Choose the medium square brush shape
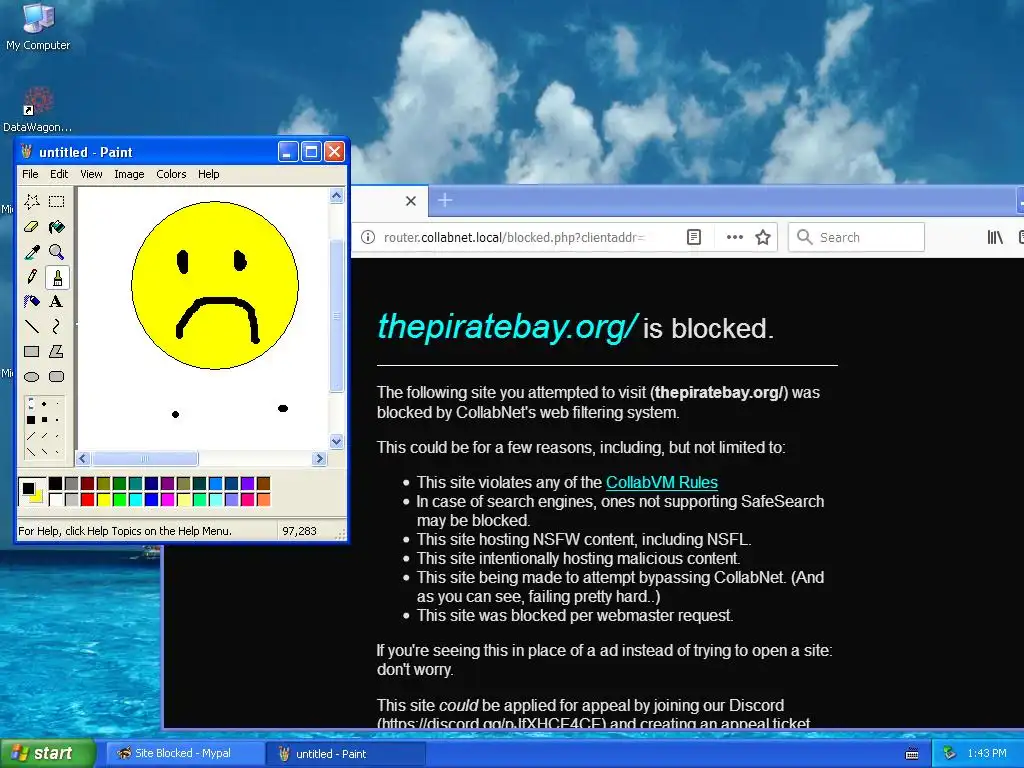Viewport: 1024px width, 768px height. tap(44, 420)
